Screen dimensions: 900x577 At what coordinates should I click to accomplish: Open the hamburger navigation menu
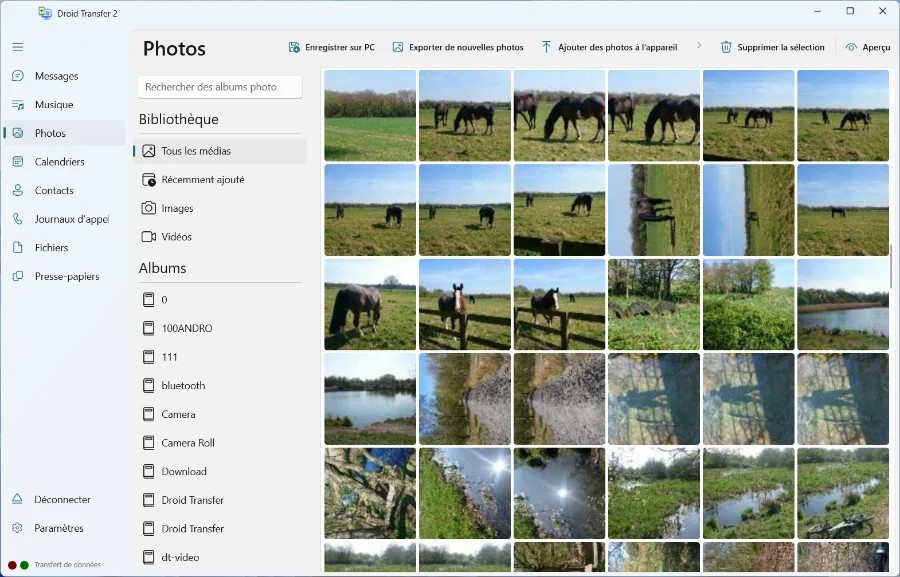[18, 47]
